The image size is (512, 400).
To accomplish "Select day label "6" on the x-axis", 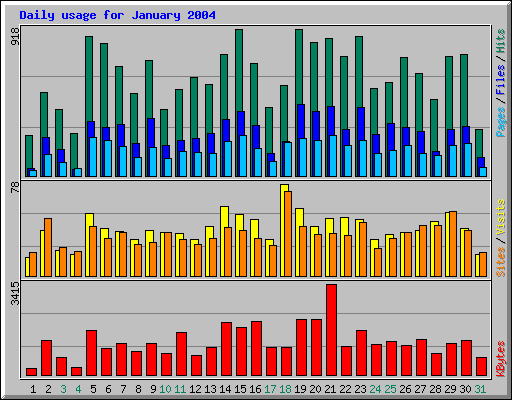I will [x=108, y=389].
